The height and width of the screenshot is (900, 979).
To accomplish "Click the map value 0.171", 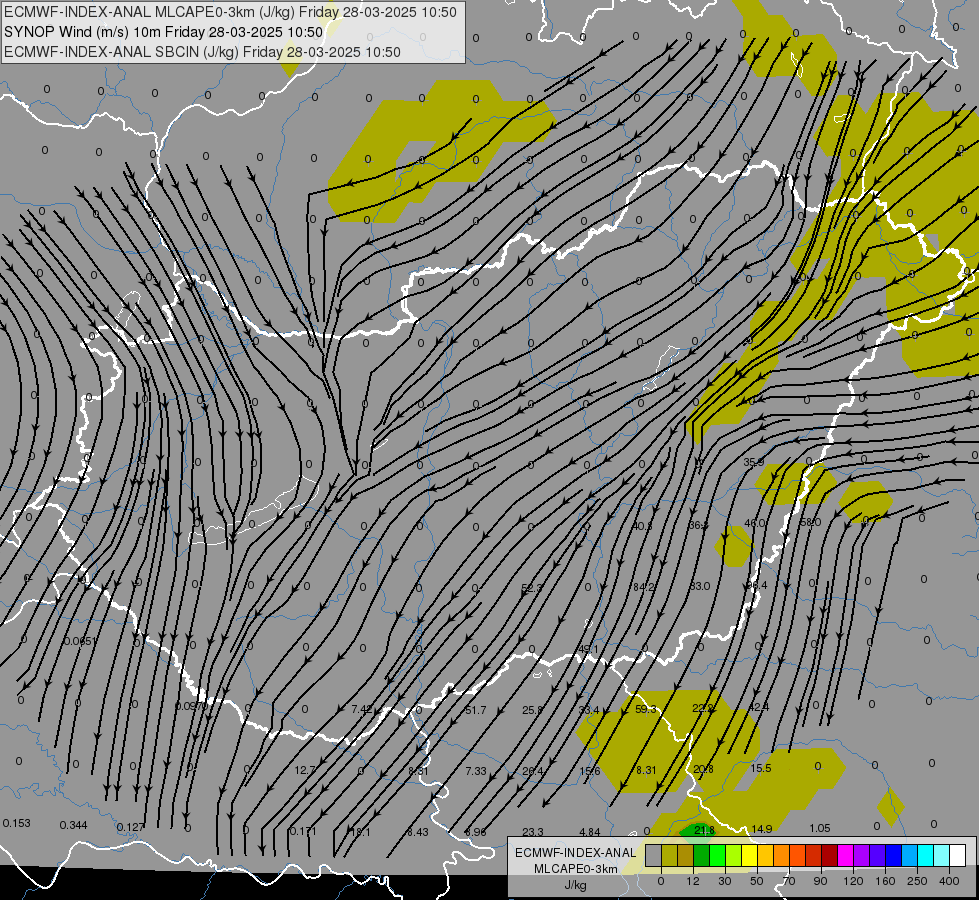I will coord(303,831).
